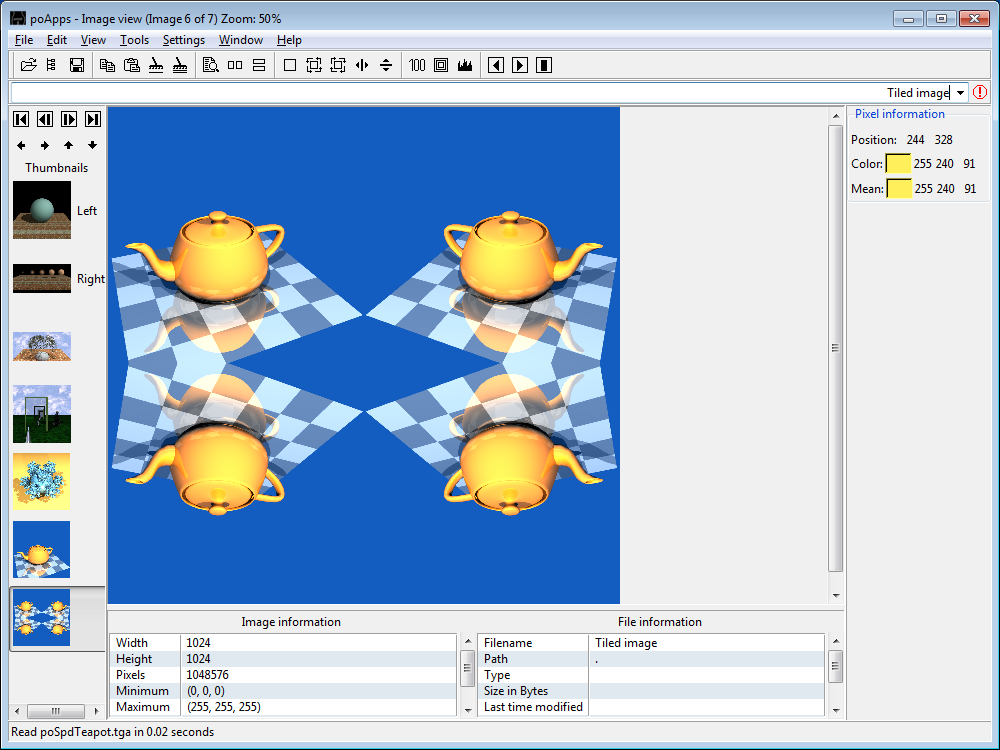Click the single empty square icon
Viewport: 1000px width, 750px height.
290,65
